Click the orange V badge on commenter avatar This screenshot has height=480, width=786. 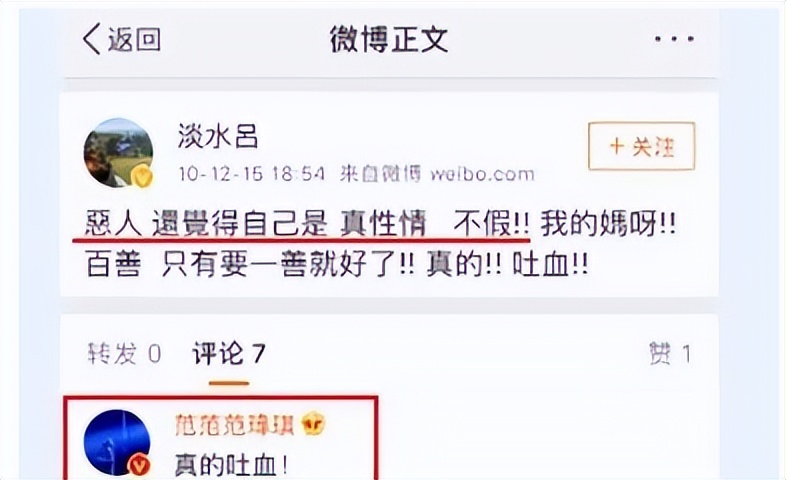click(139, 466)
